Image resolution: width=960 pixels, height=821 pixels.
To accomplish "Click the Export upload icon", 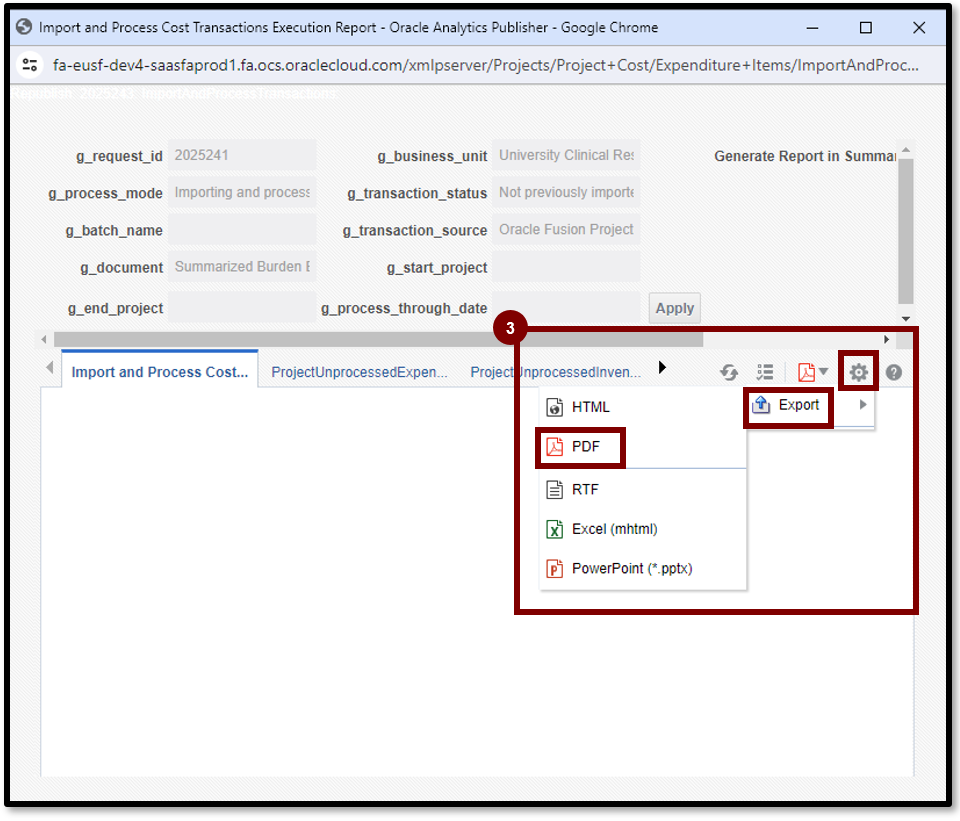I will click(x=761, y=405).
